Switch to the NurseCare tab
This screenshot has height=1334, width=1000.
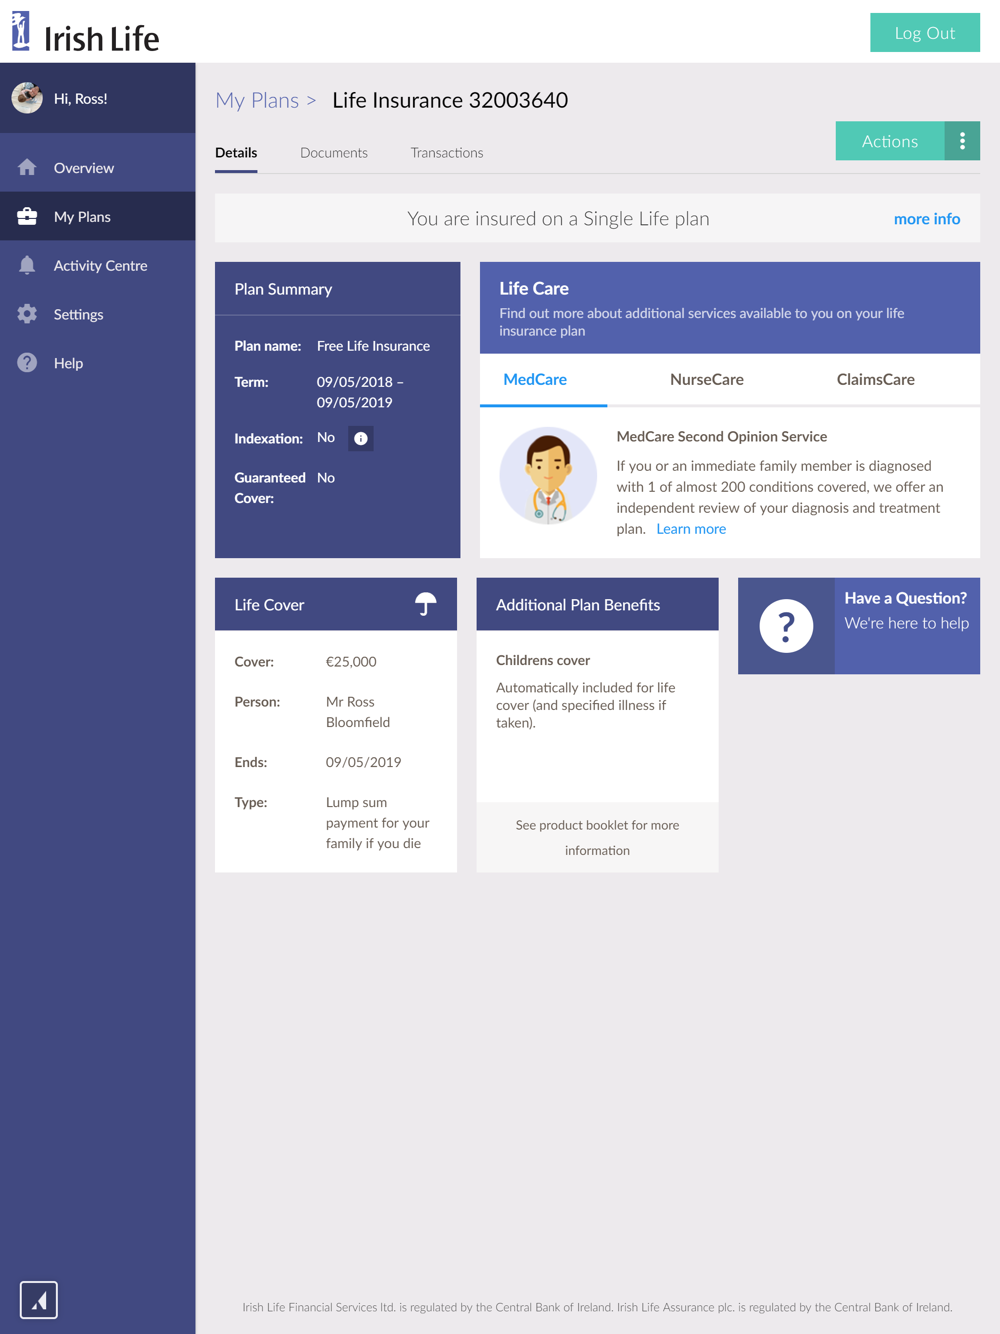tap(707, 380)
